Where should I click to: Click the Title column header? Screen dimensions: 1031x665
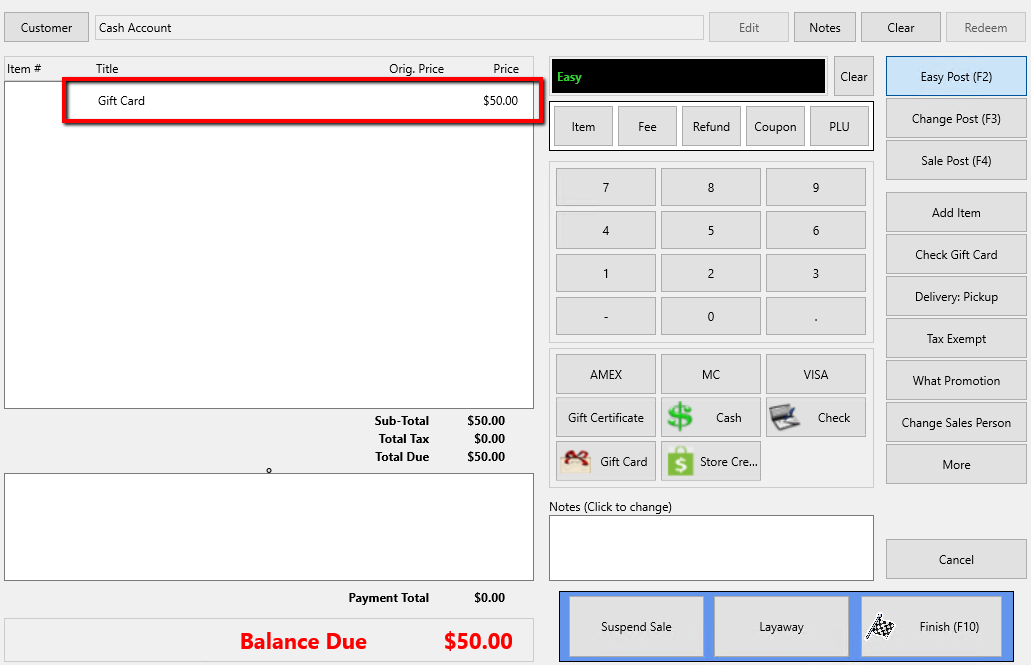tap(107, 68)
